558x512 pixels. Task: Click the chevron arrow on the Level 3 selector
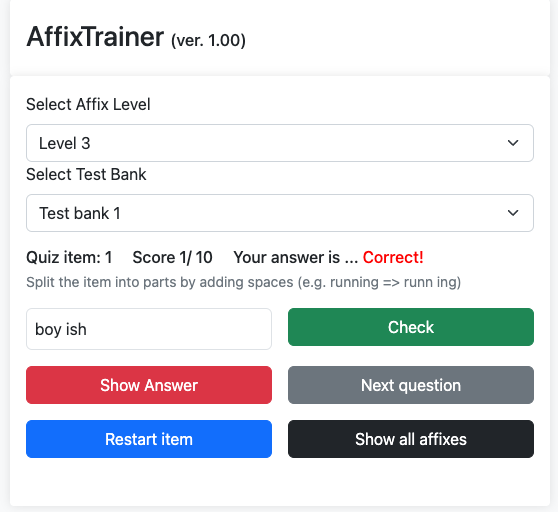[x=513, y=143]
